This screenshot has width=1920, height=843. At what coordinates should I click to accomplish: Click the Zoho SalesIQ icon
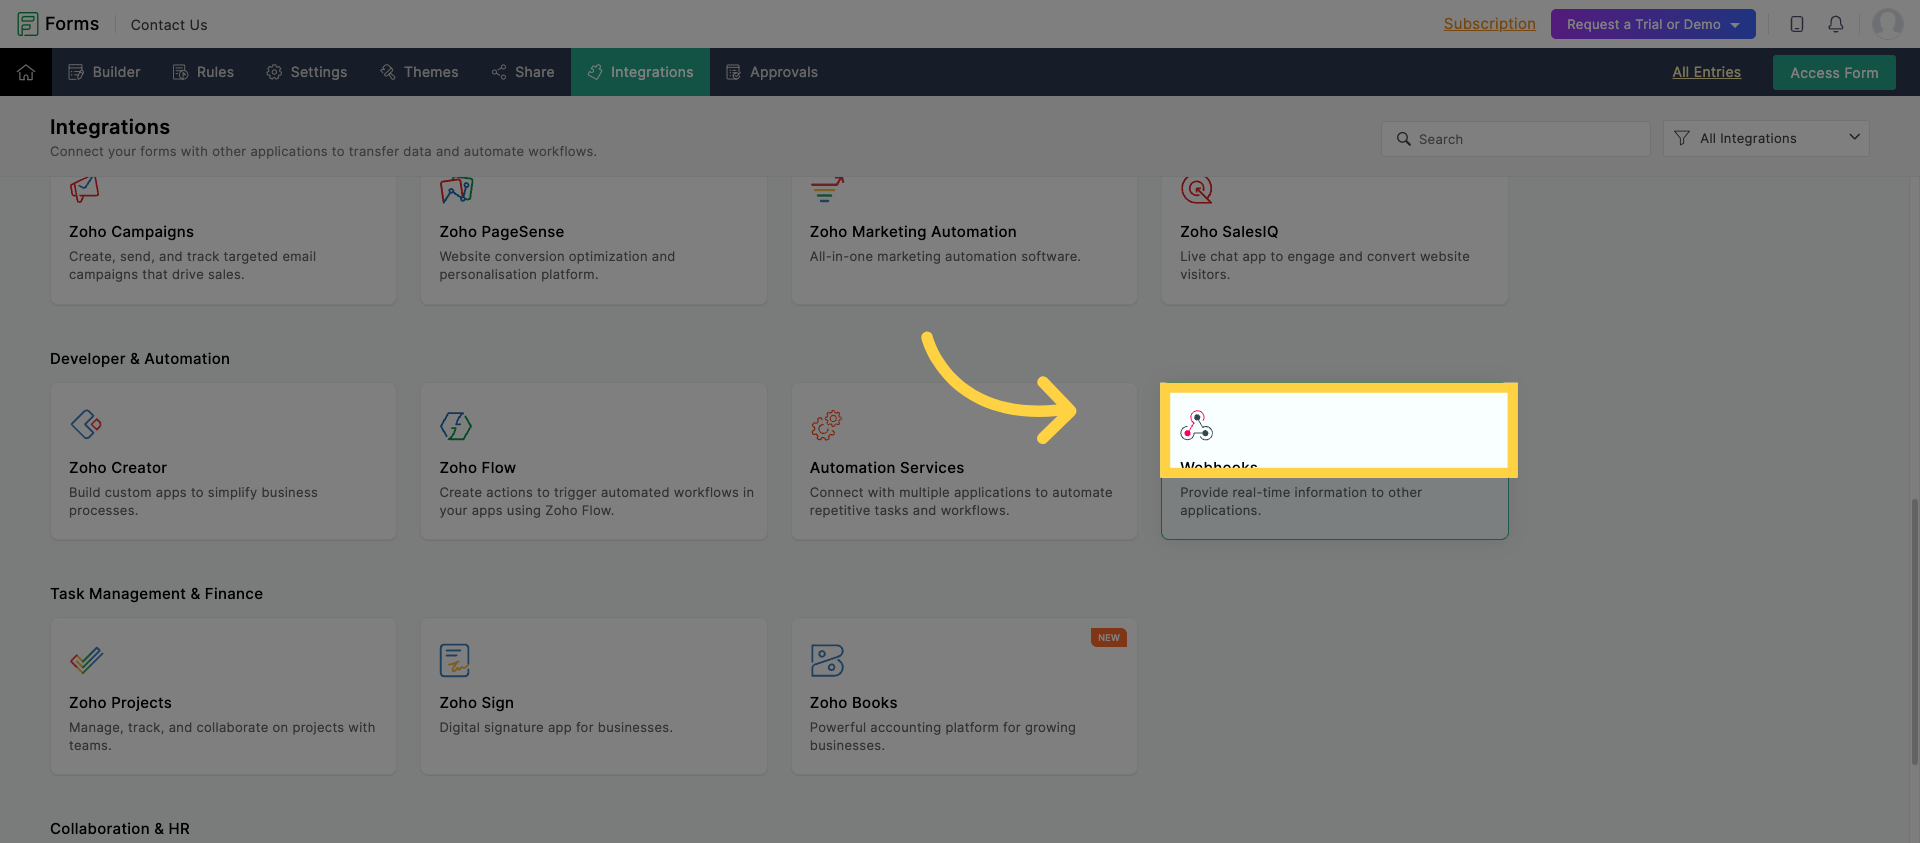coord(1197,189)
